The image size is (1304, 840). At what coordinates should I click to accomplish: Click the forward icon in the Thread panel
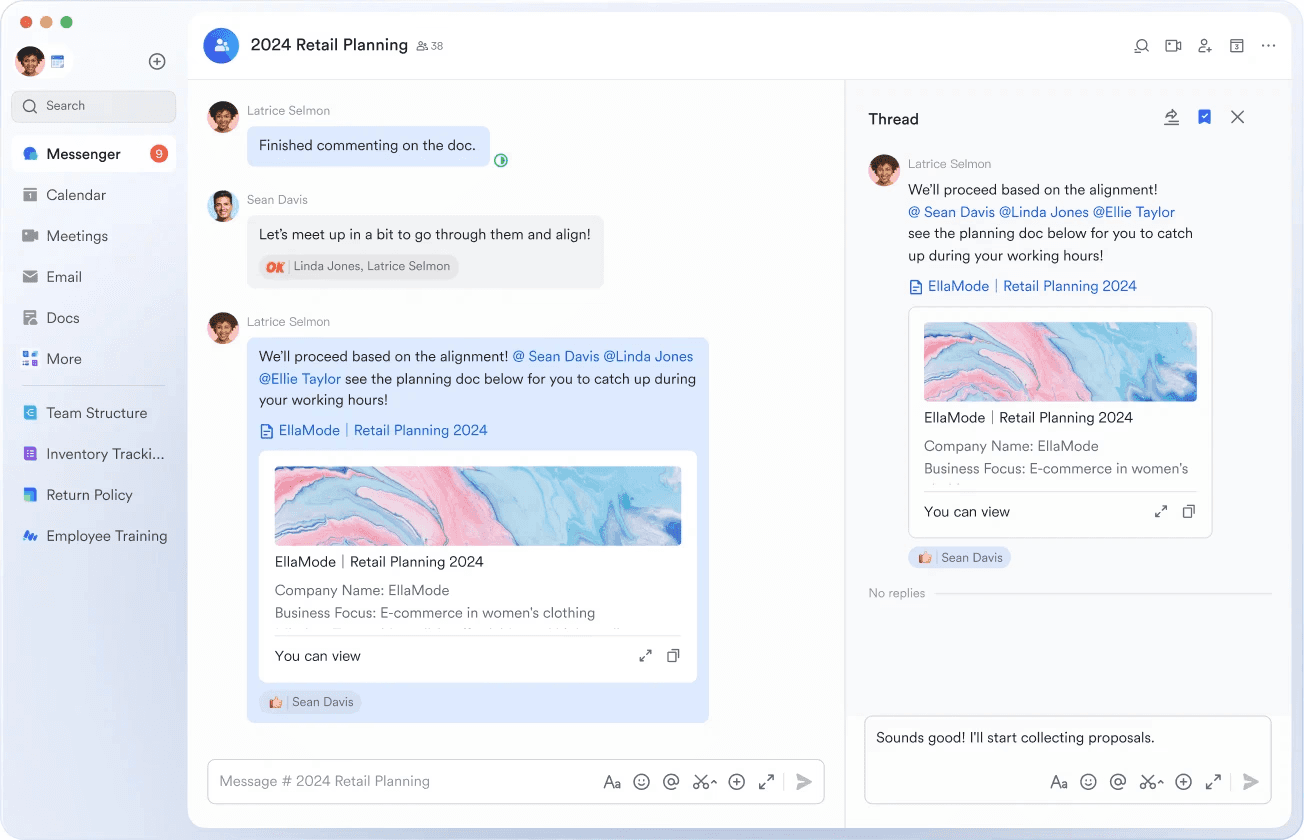click(1171, 117)
